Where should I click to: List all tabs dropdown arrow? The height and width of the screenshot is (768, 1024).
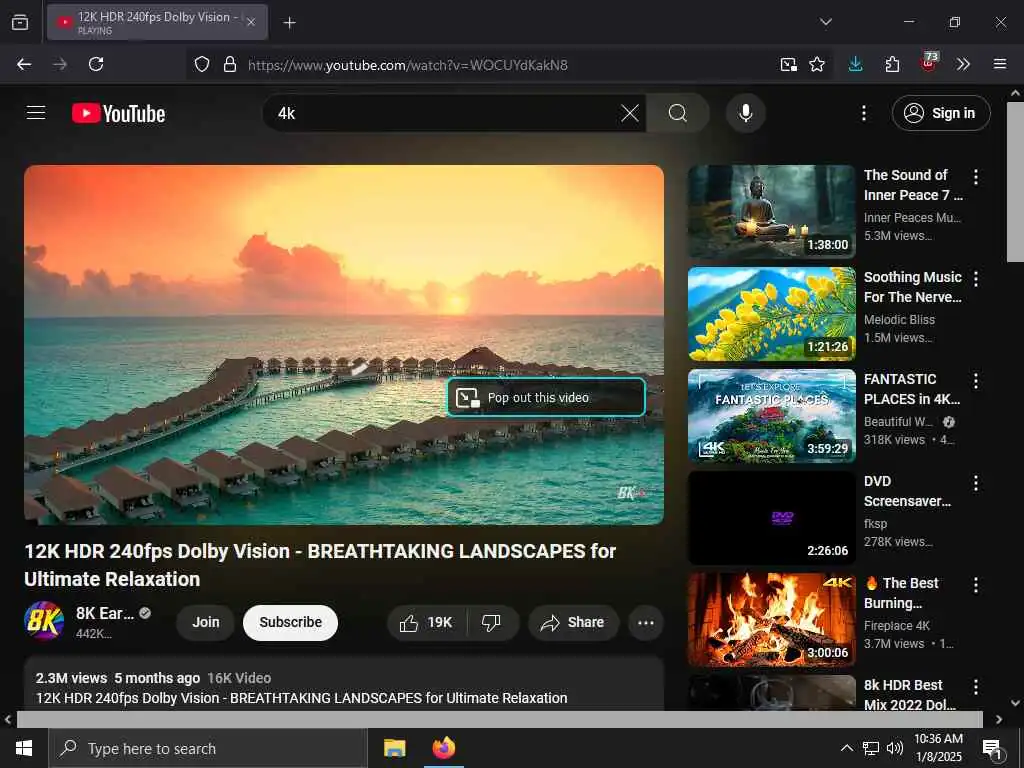(825, 22)
